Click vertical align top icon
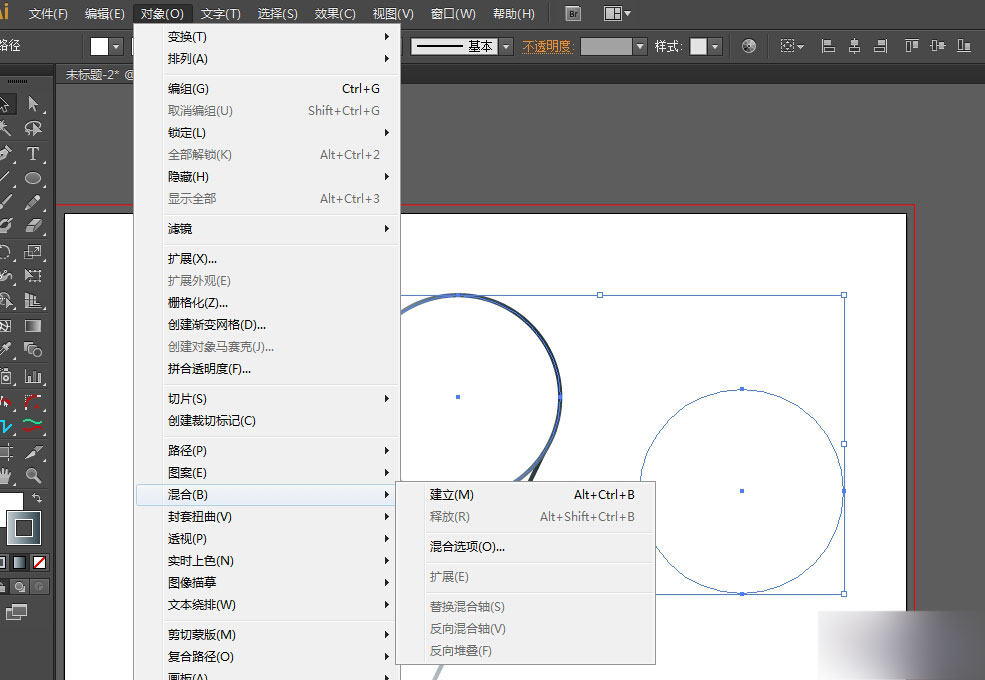985x680 pixels. tap(912, 46)
